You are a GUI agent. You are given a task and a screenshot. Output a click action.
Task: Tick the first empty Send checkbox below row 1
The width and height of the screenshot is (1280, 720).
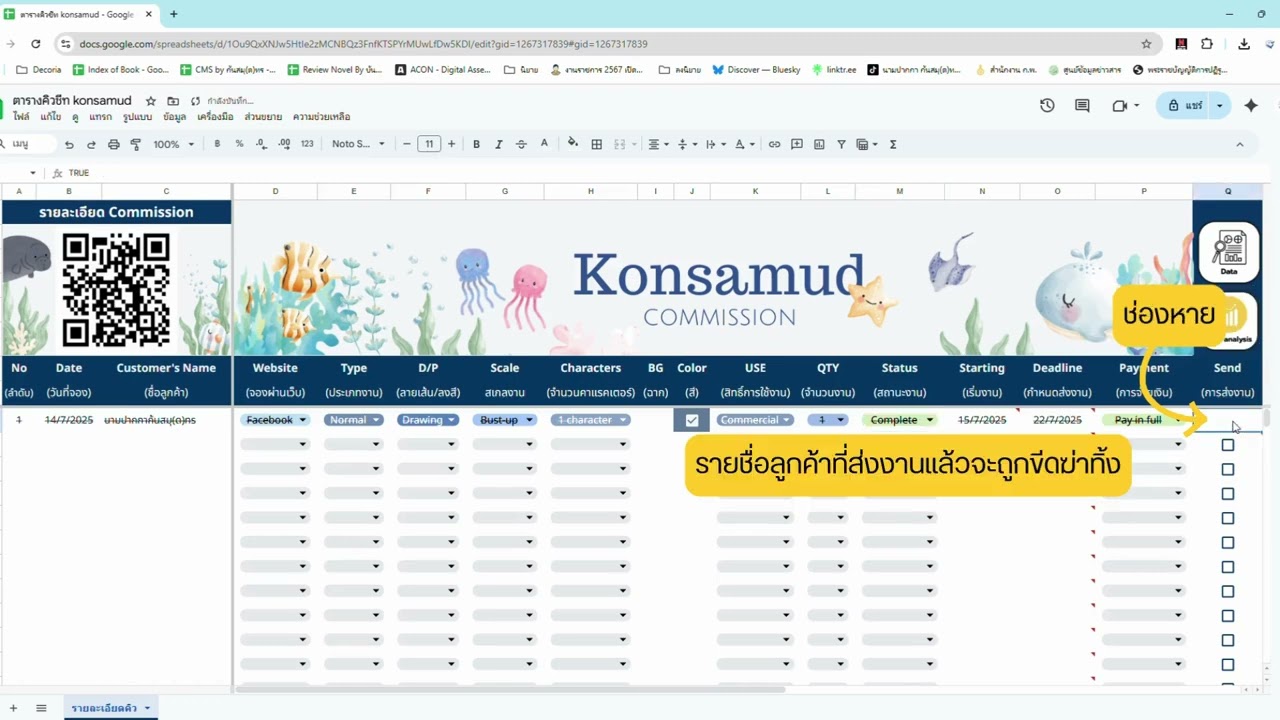(1228, 445)
